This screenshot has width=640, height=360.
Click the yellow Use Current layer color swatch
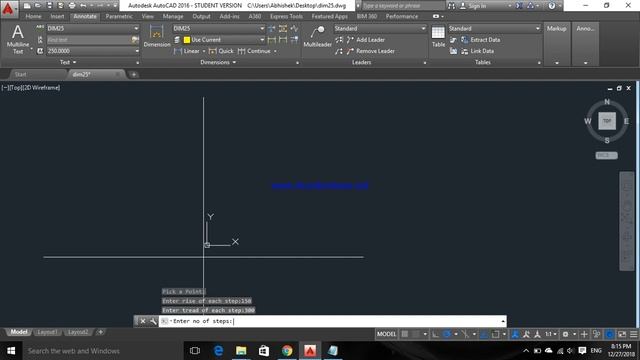click(x=187, y=40)
